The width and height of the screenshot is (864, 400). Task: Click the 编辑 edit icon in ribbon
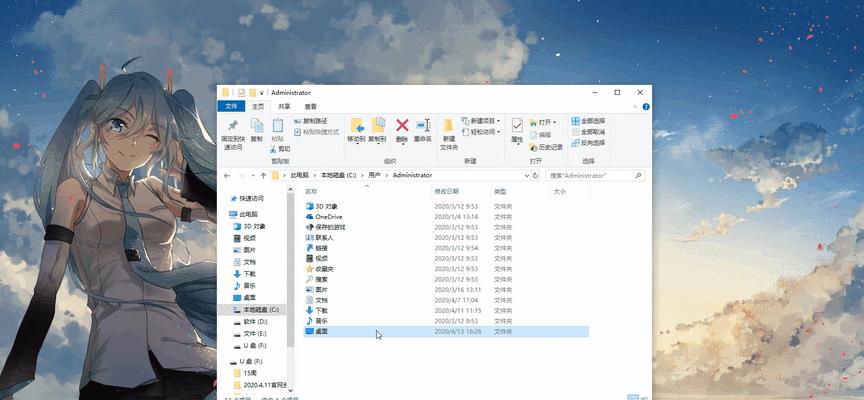[533, 135]
